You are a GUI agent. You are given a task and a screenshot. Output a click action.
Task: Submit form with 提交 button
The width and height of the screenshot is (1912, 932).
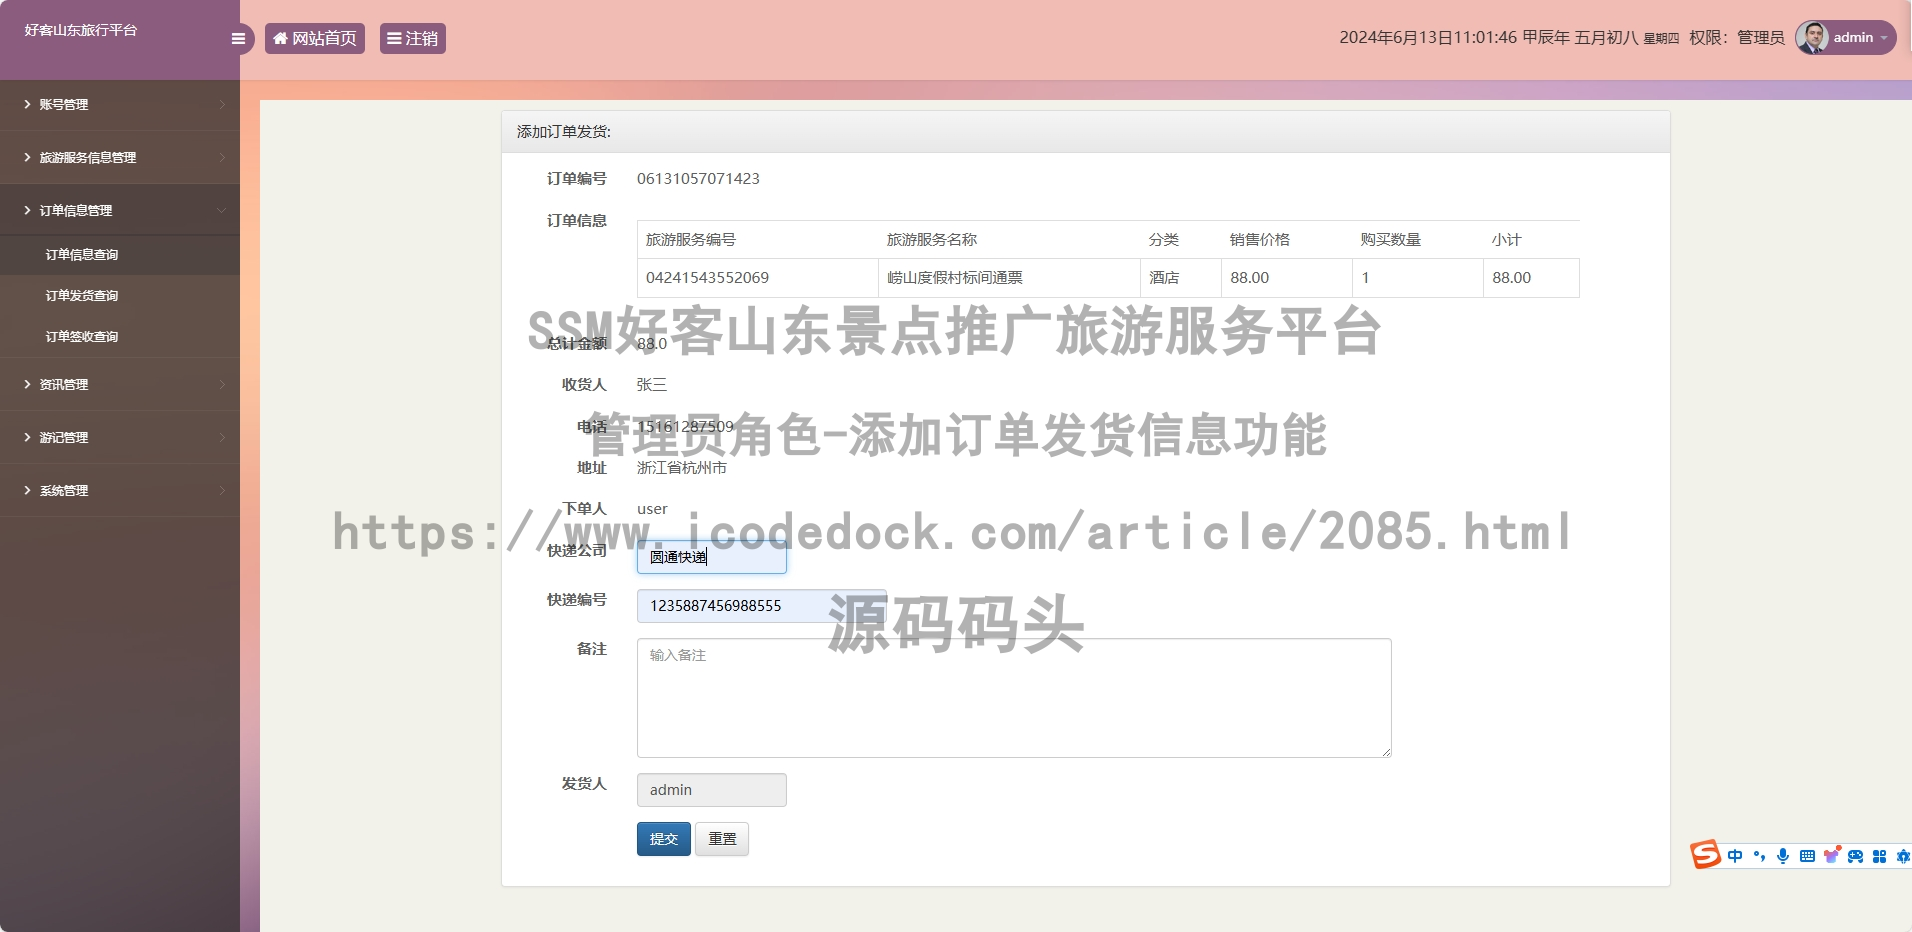664,839
